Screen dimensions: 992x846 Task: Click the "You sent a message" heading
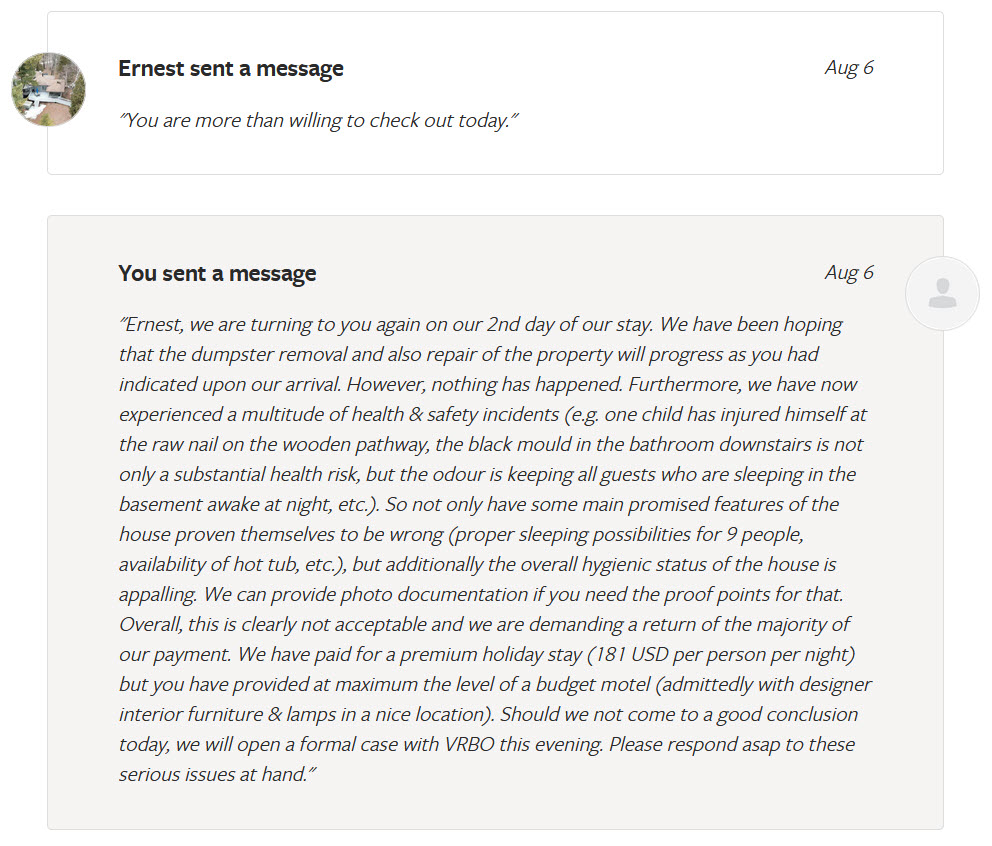(217, 273)
